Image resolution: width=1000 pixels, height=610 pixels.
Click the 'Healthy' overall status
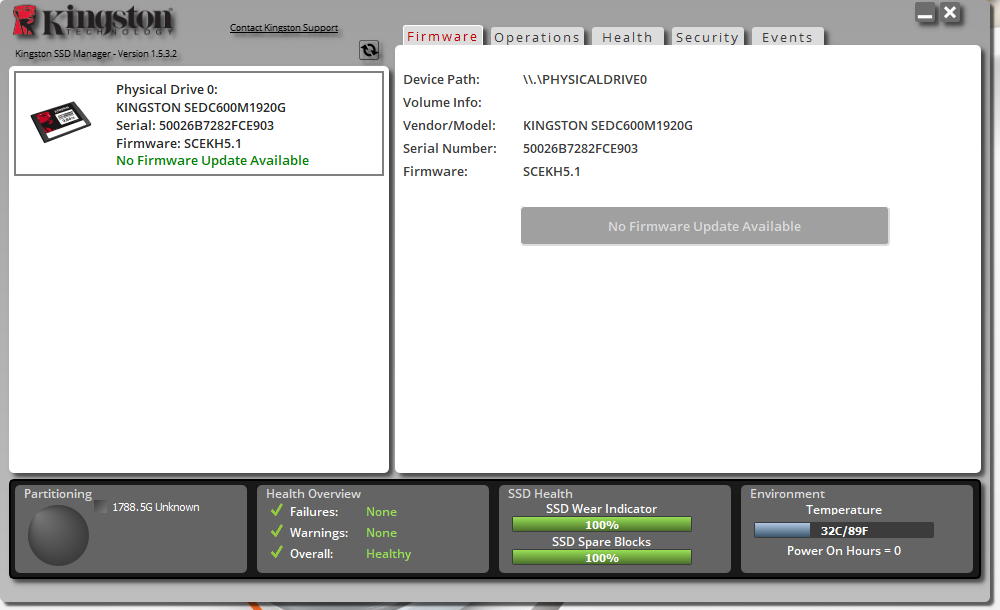[x=388, y=554]
